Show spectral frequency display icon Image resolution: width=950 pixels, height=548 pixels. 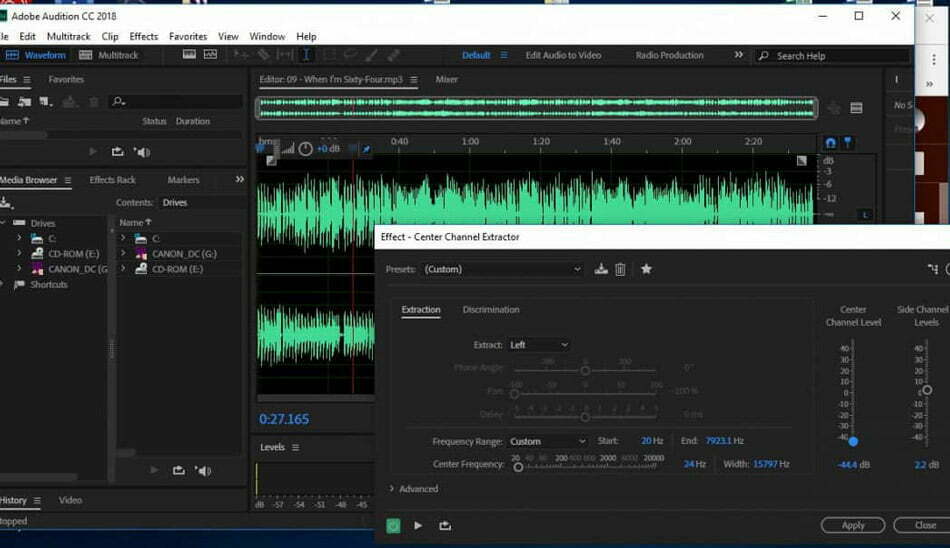pos(189,55)
